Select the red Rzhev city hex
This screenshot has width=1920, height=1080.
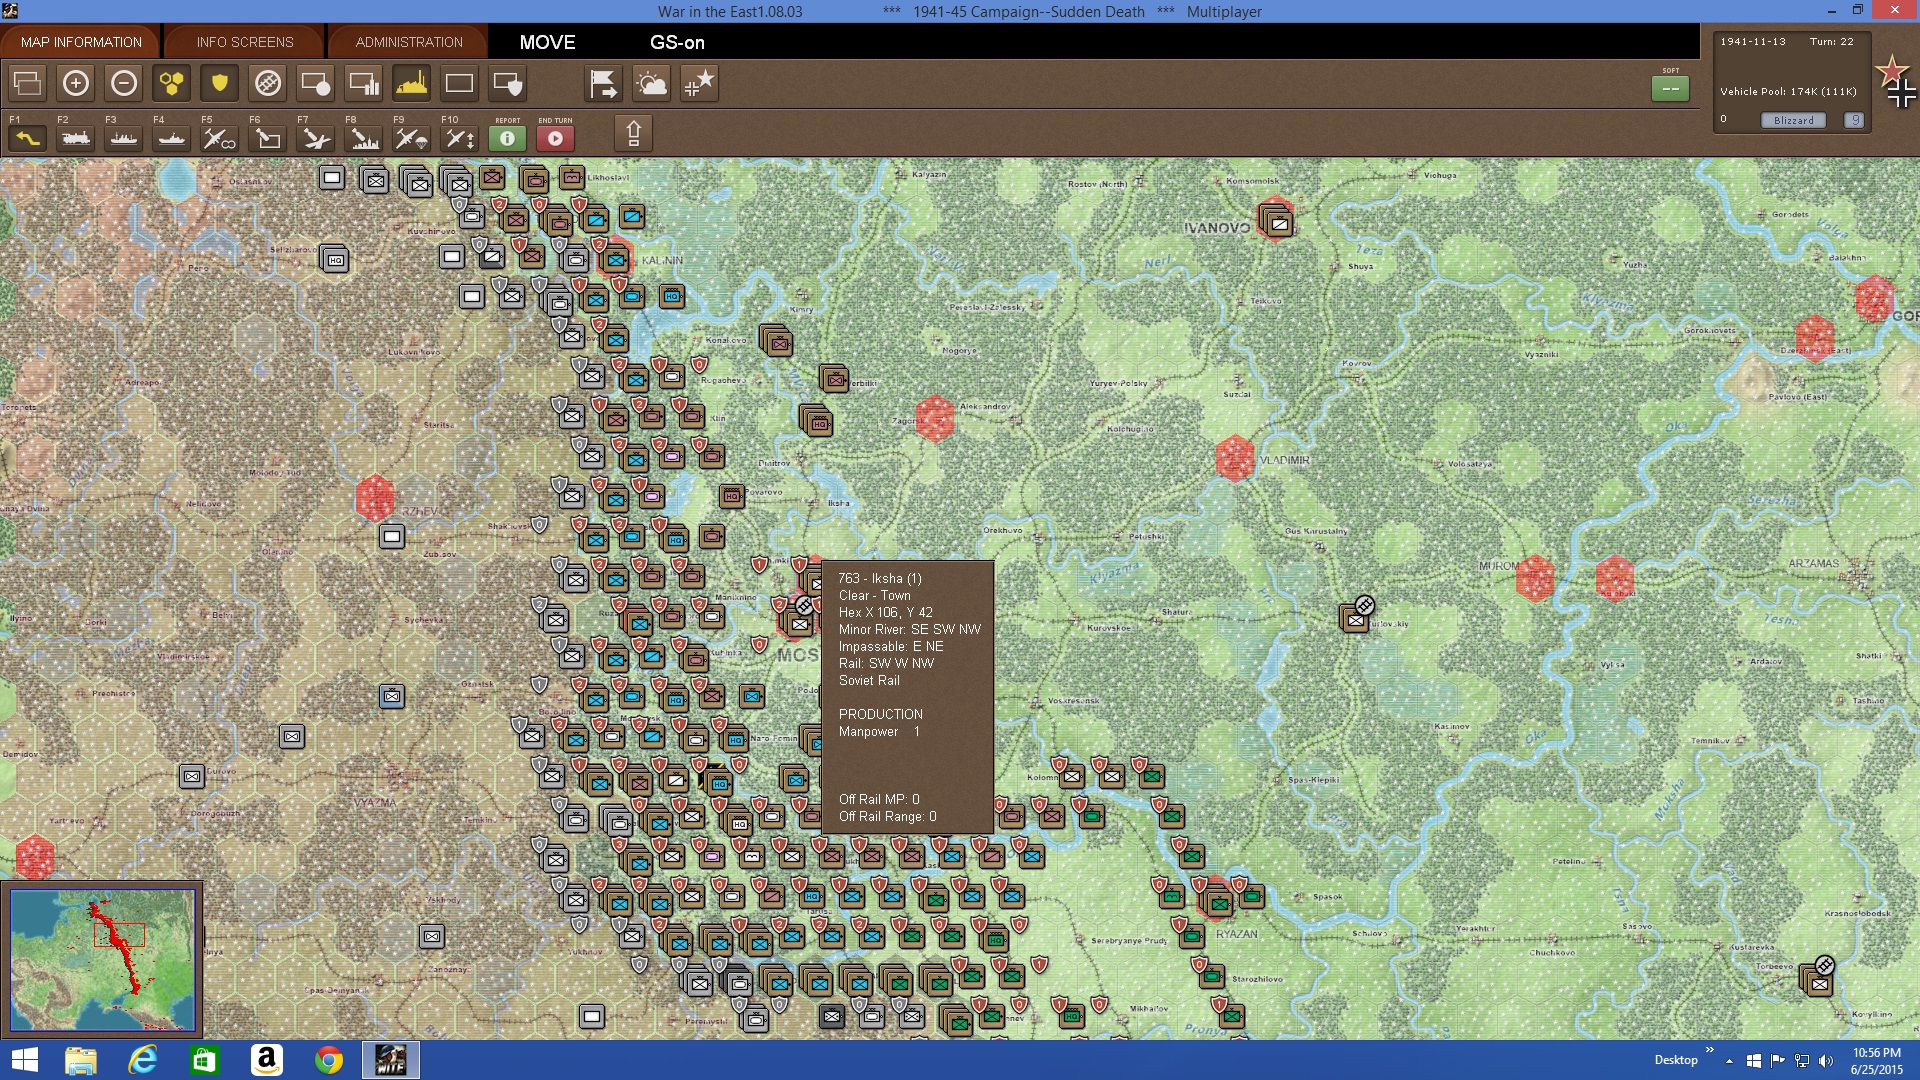pos(375,498)
